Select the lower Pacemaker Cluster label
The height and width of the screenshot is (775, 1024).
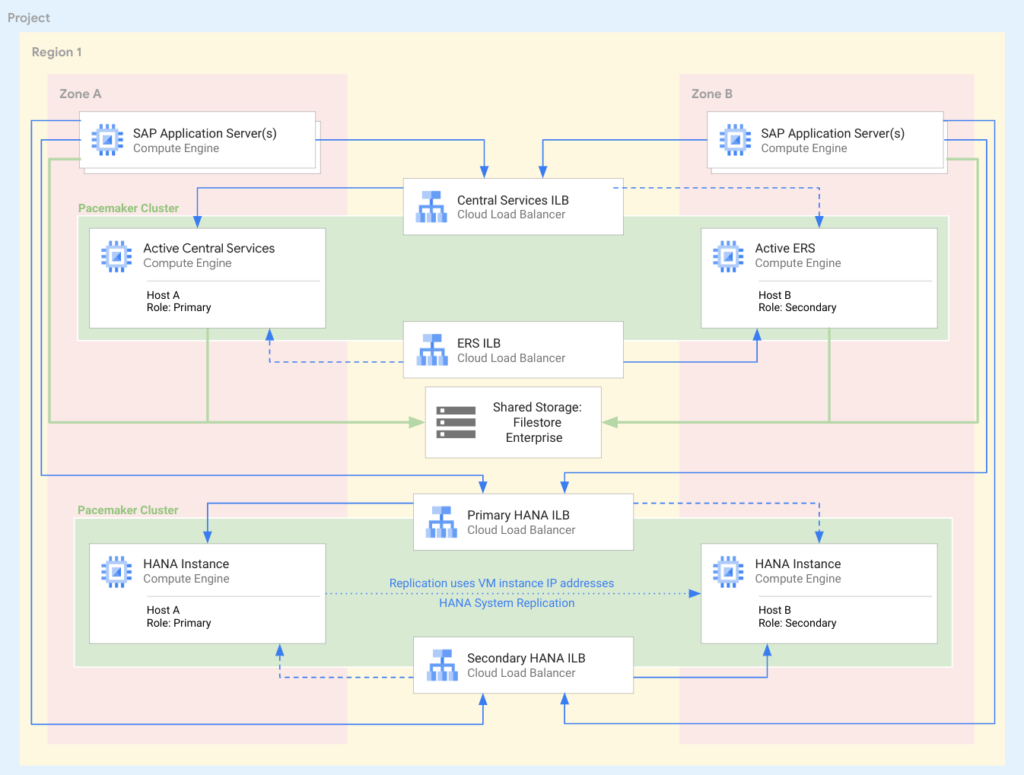tap(127, 510)
